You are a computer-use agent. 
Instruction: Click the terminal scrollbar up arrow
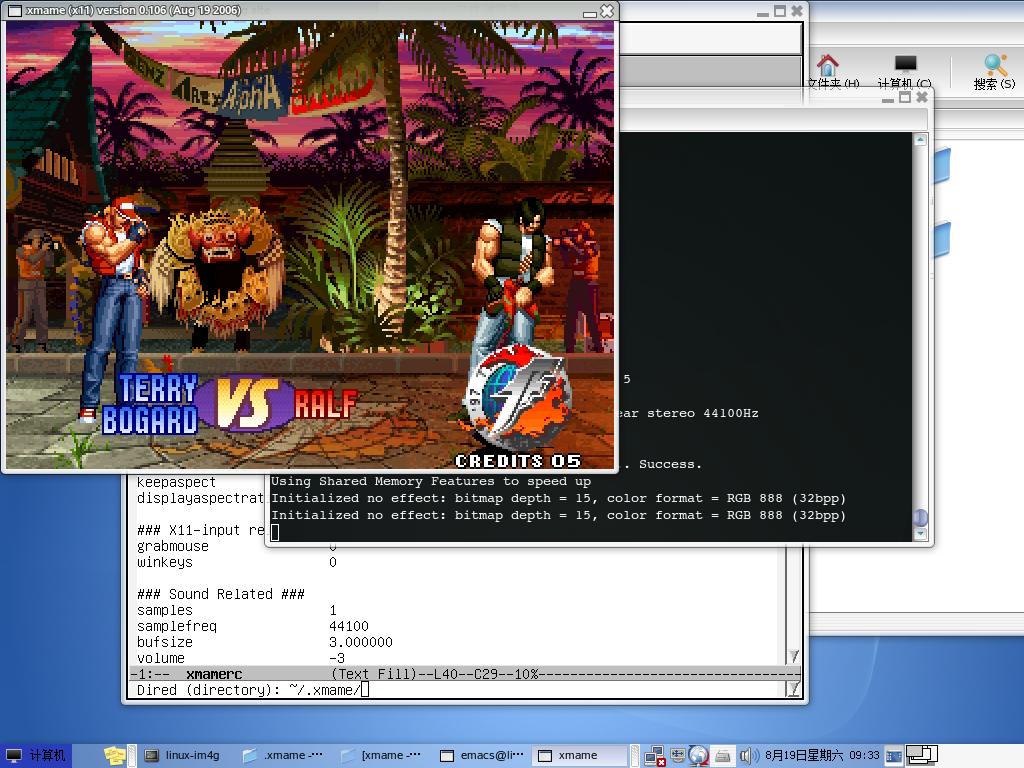[920, 139]
